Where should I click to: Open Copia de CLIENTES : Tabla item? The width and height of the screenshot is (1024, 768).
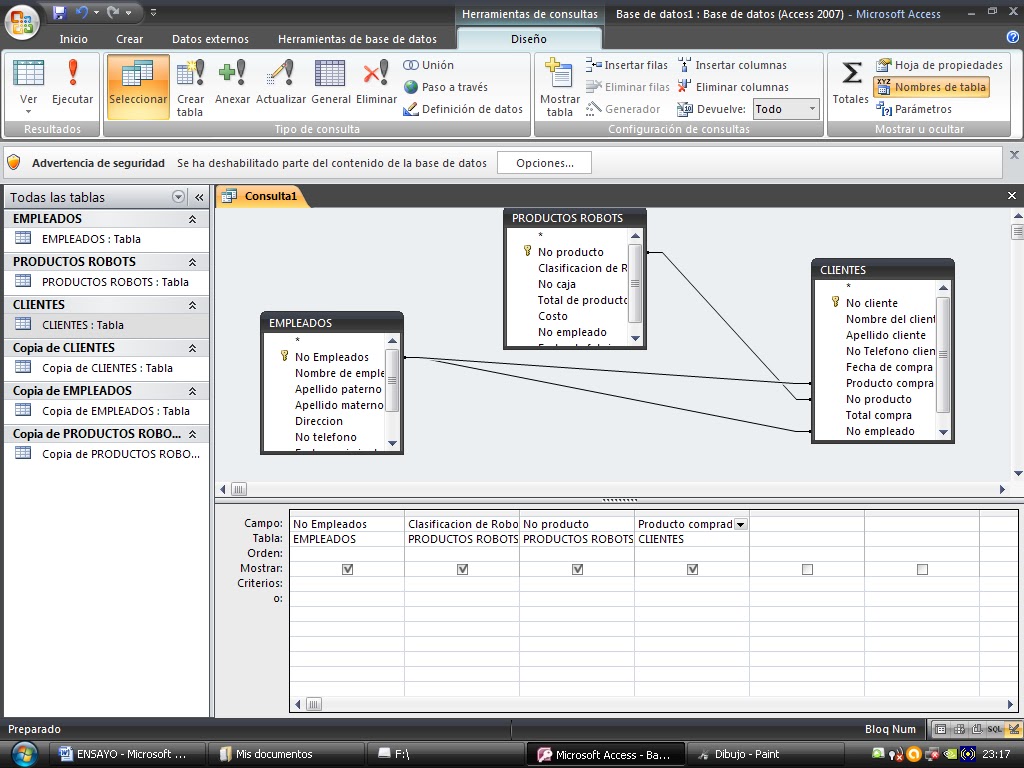106,368
